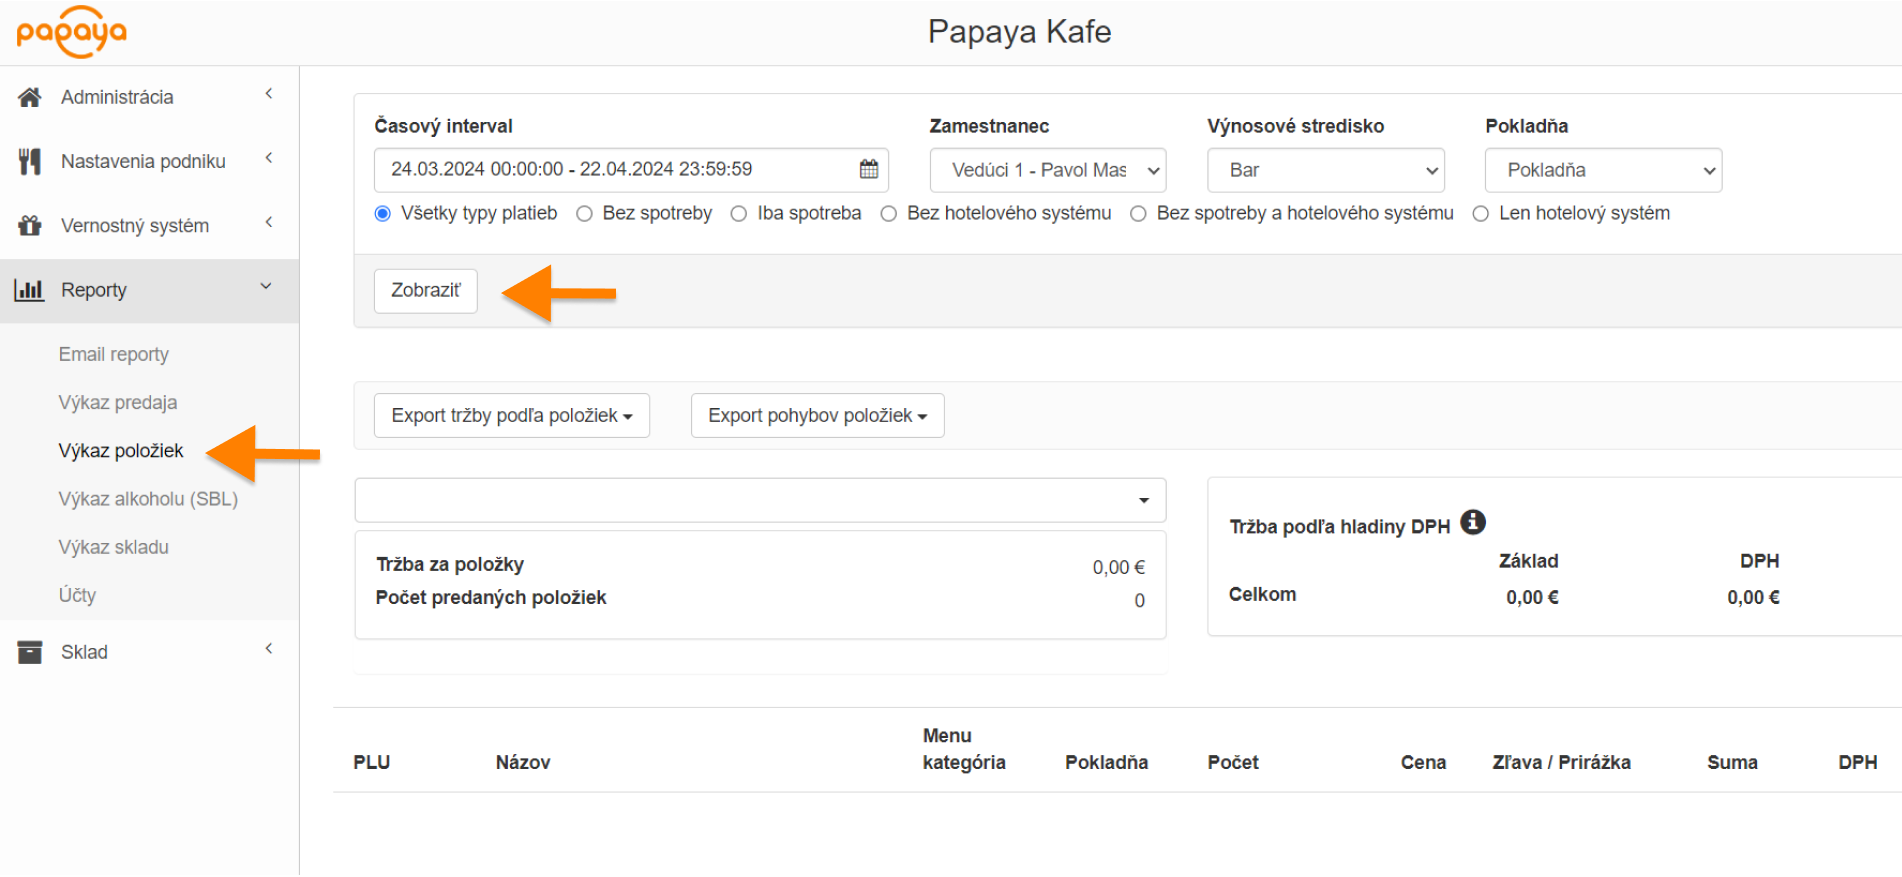The width and height of the screenshot is (1902, 877).
Task: Click the Administrácia home icon
Action: pyautogui.click(x=30, y=97)
